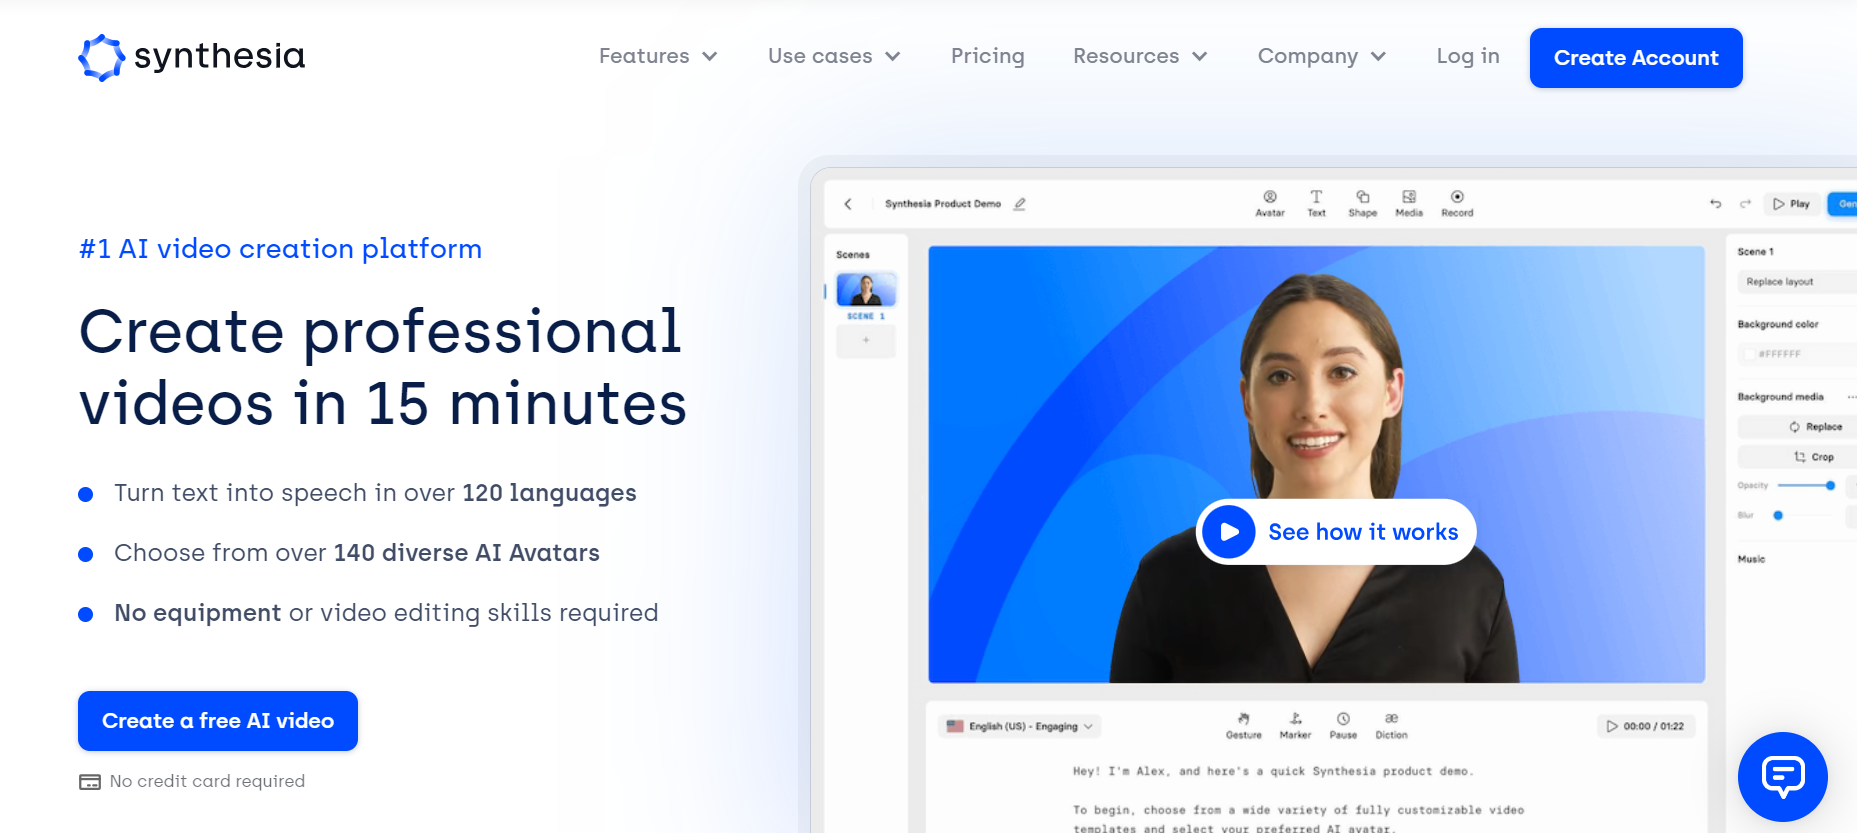This screenshot has height=833, width=1857.
Task: Expand the Company menu
Action: click(1322, 56)
